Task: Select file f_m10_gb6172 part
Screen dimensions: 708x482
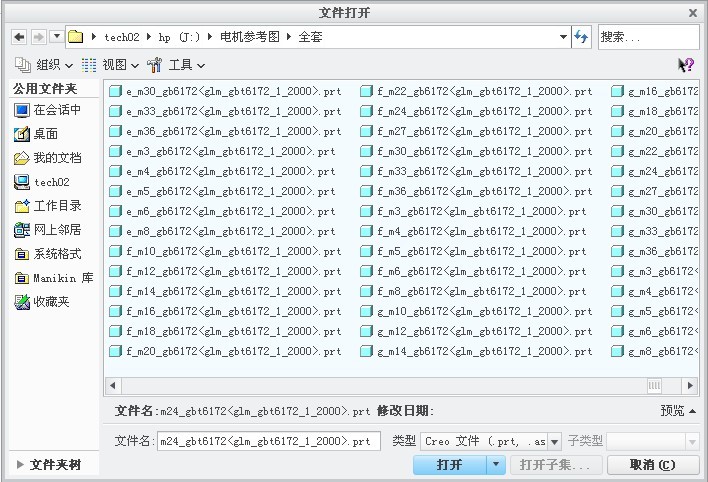Action: pyautogui.click(x=225, y=251)
